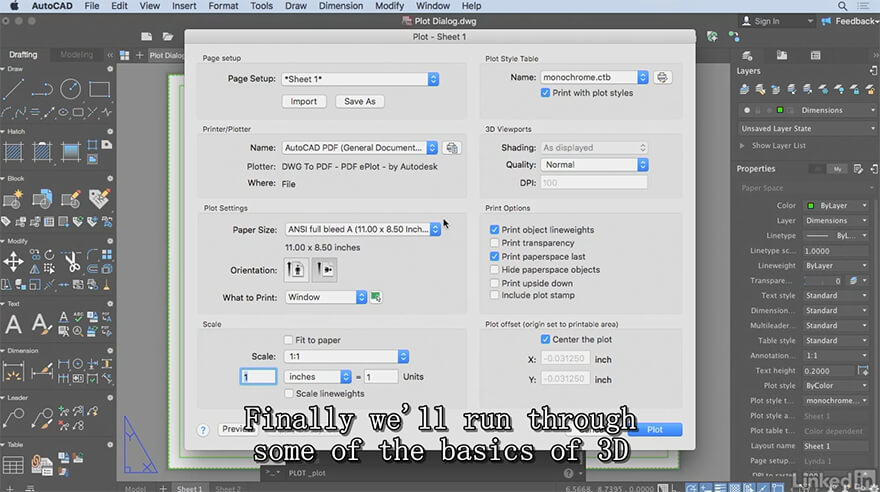Select the Hatch tool
Image resolution: width=880 pixels, height=492 pixels.
[x=13, y=152]
